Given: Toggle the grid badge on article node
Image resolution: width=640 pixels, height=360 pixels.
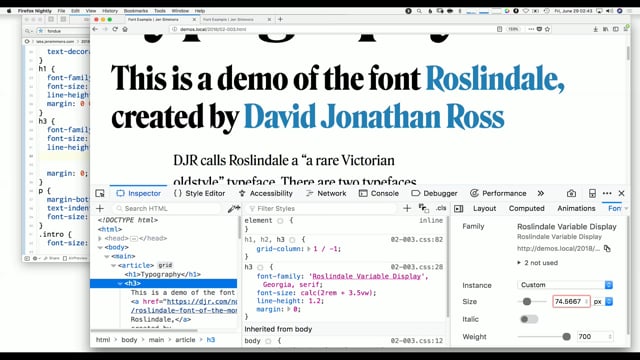Looking at the screenshot, I should (x=165, y=265).
